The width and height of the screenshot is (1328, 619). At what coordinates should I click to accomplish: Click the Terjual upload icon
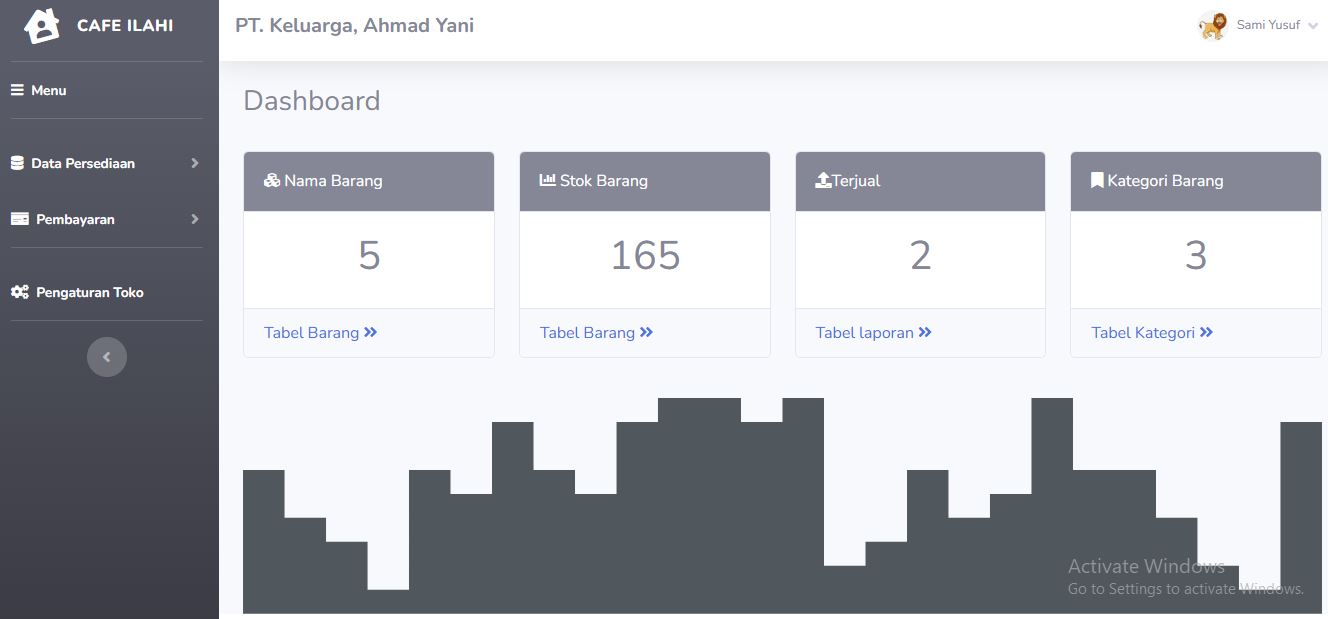tap(823, 181)
